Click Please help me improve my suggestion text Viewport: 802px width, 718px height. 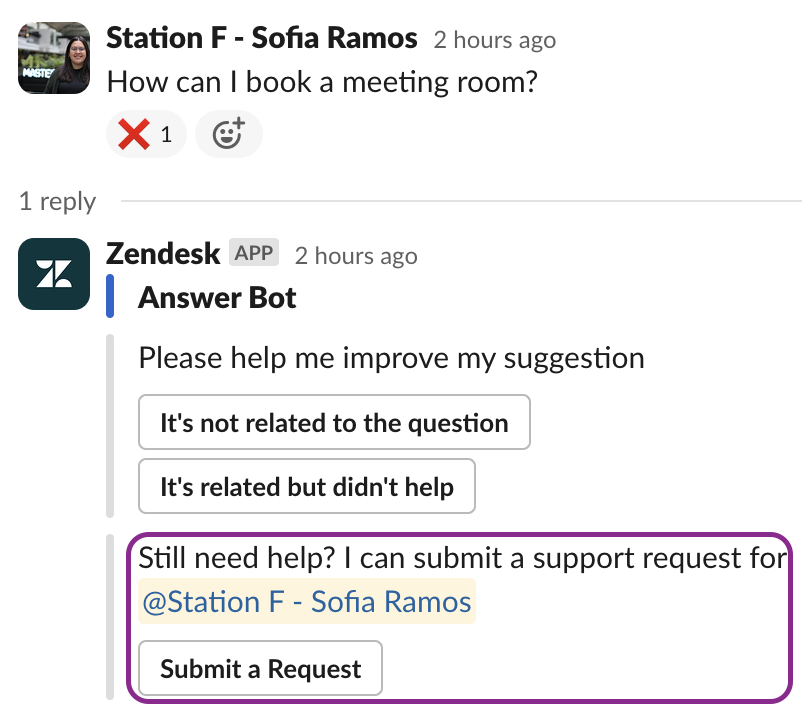click(391, 358)
